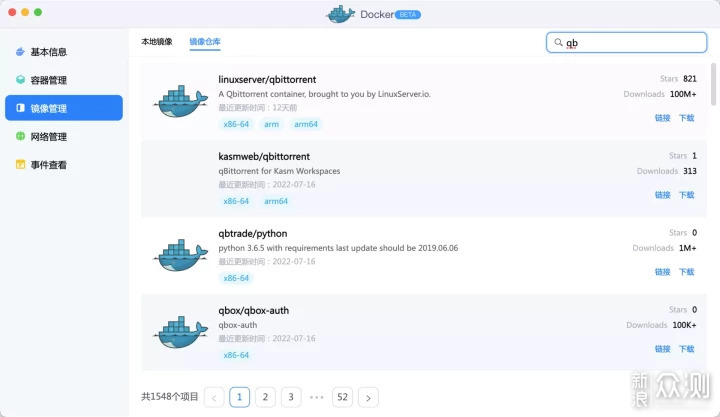Click the Downloads 313 value
This screenshot has width=720, height=417.
click(x=690, y=171)
